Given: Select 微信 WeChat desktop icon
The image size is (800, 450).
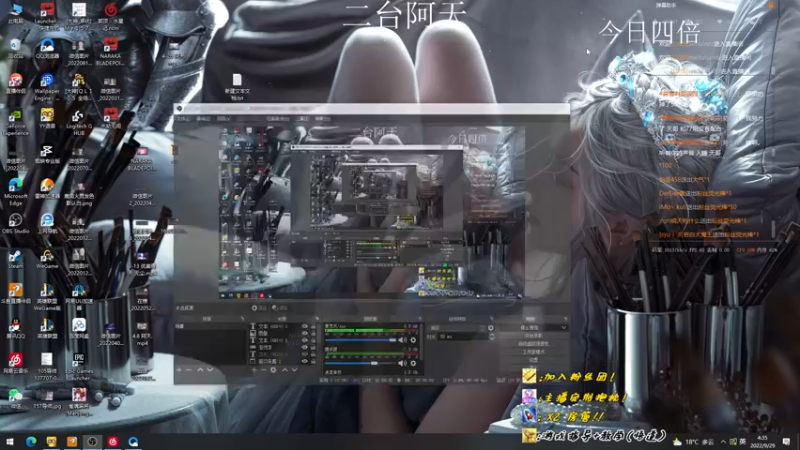Looking at the screenshot, I should coord(15,399).
